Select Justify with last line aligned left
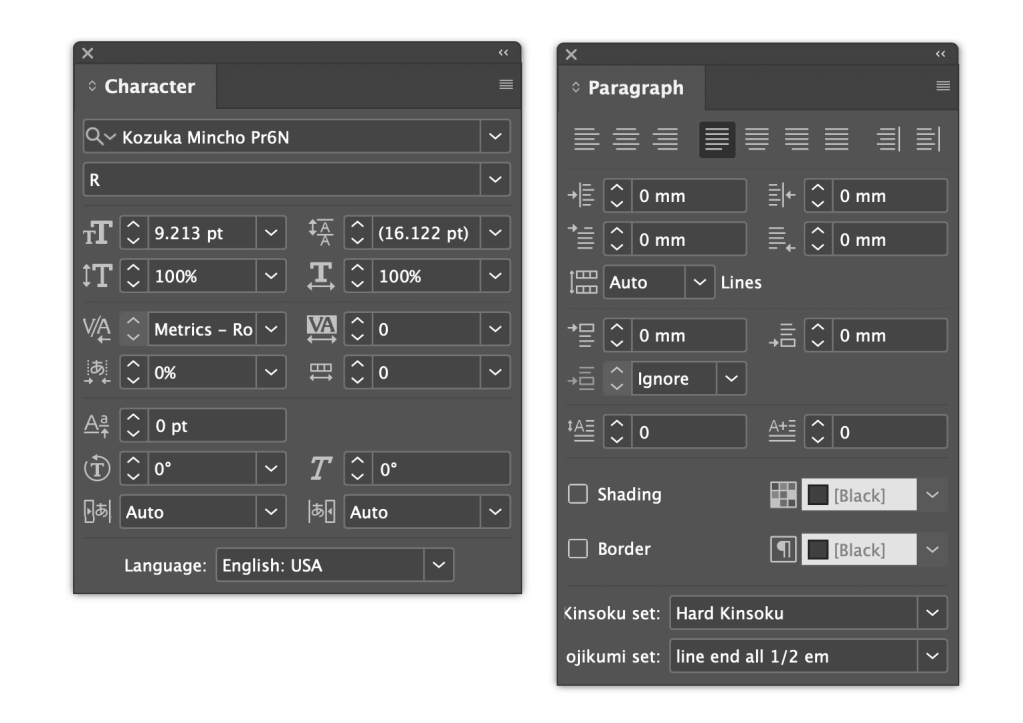The image size is (1023, 723). pos(717,140)
